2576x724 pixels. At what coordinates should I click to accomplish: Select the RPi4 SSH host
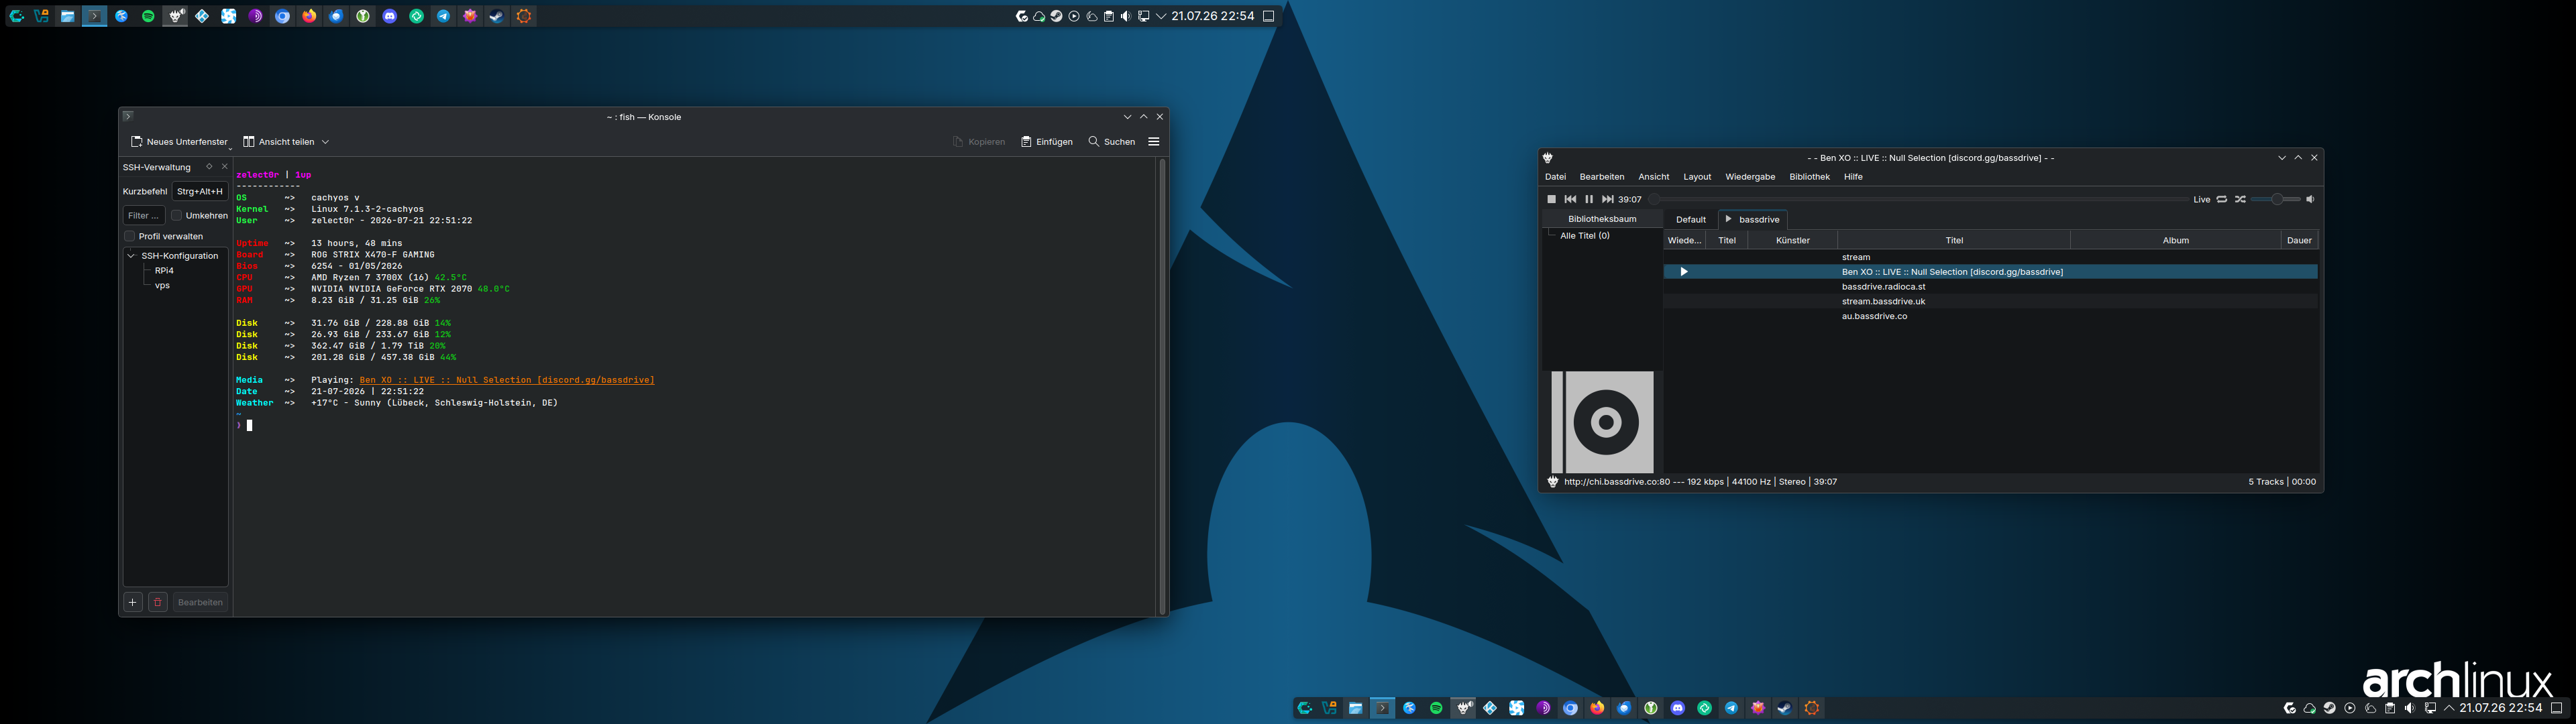pos(164,271)
